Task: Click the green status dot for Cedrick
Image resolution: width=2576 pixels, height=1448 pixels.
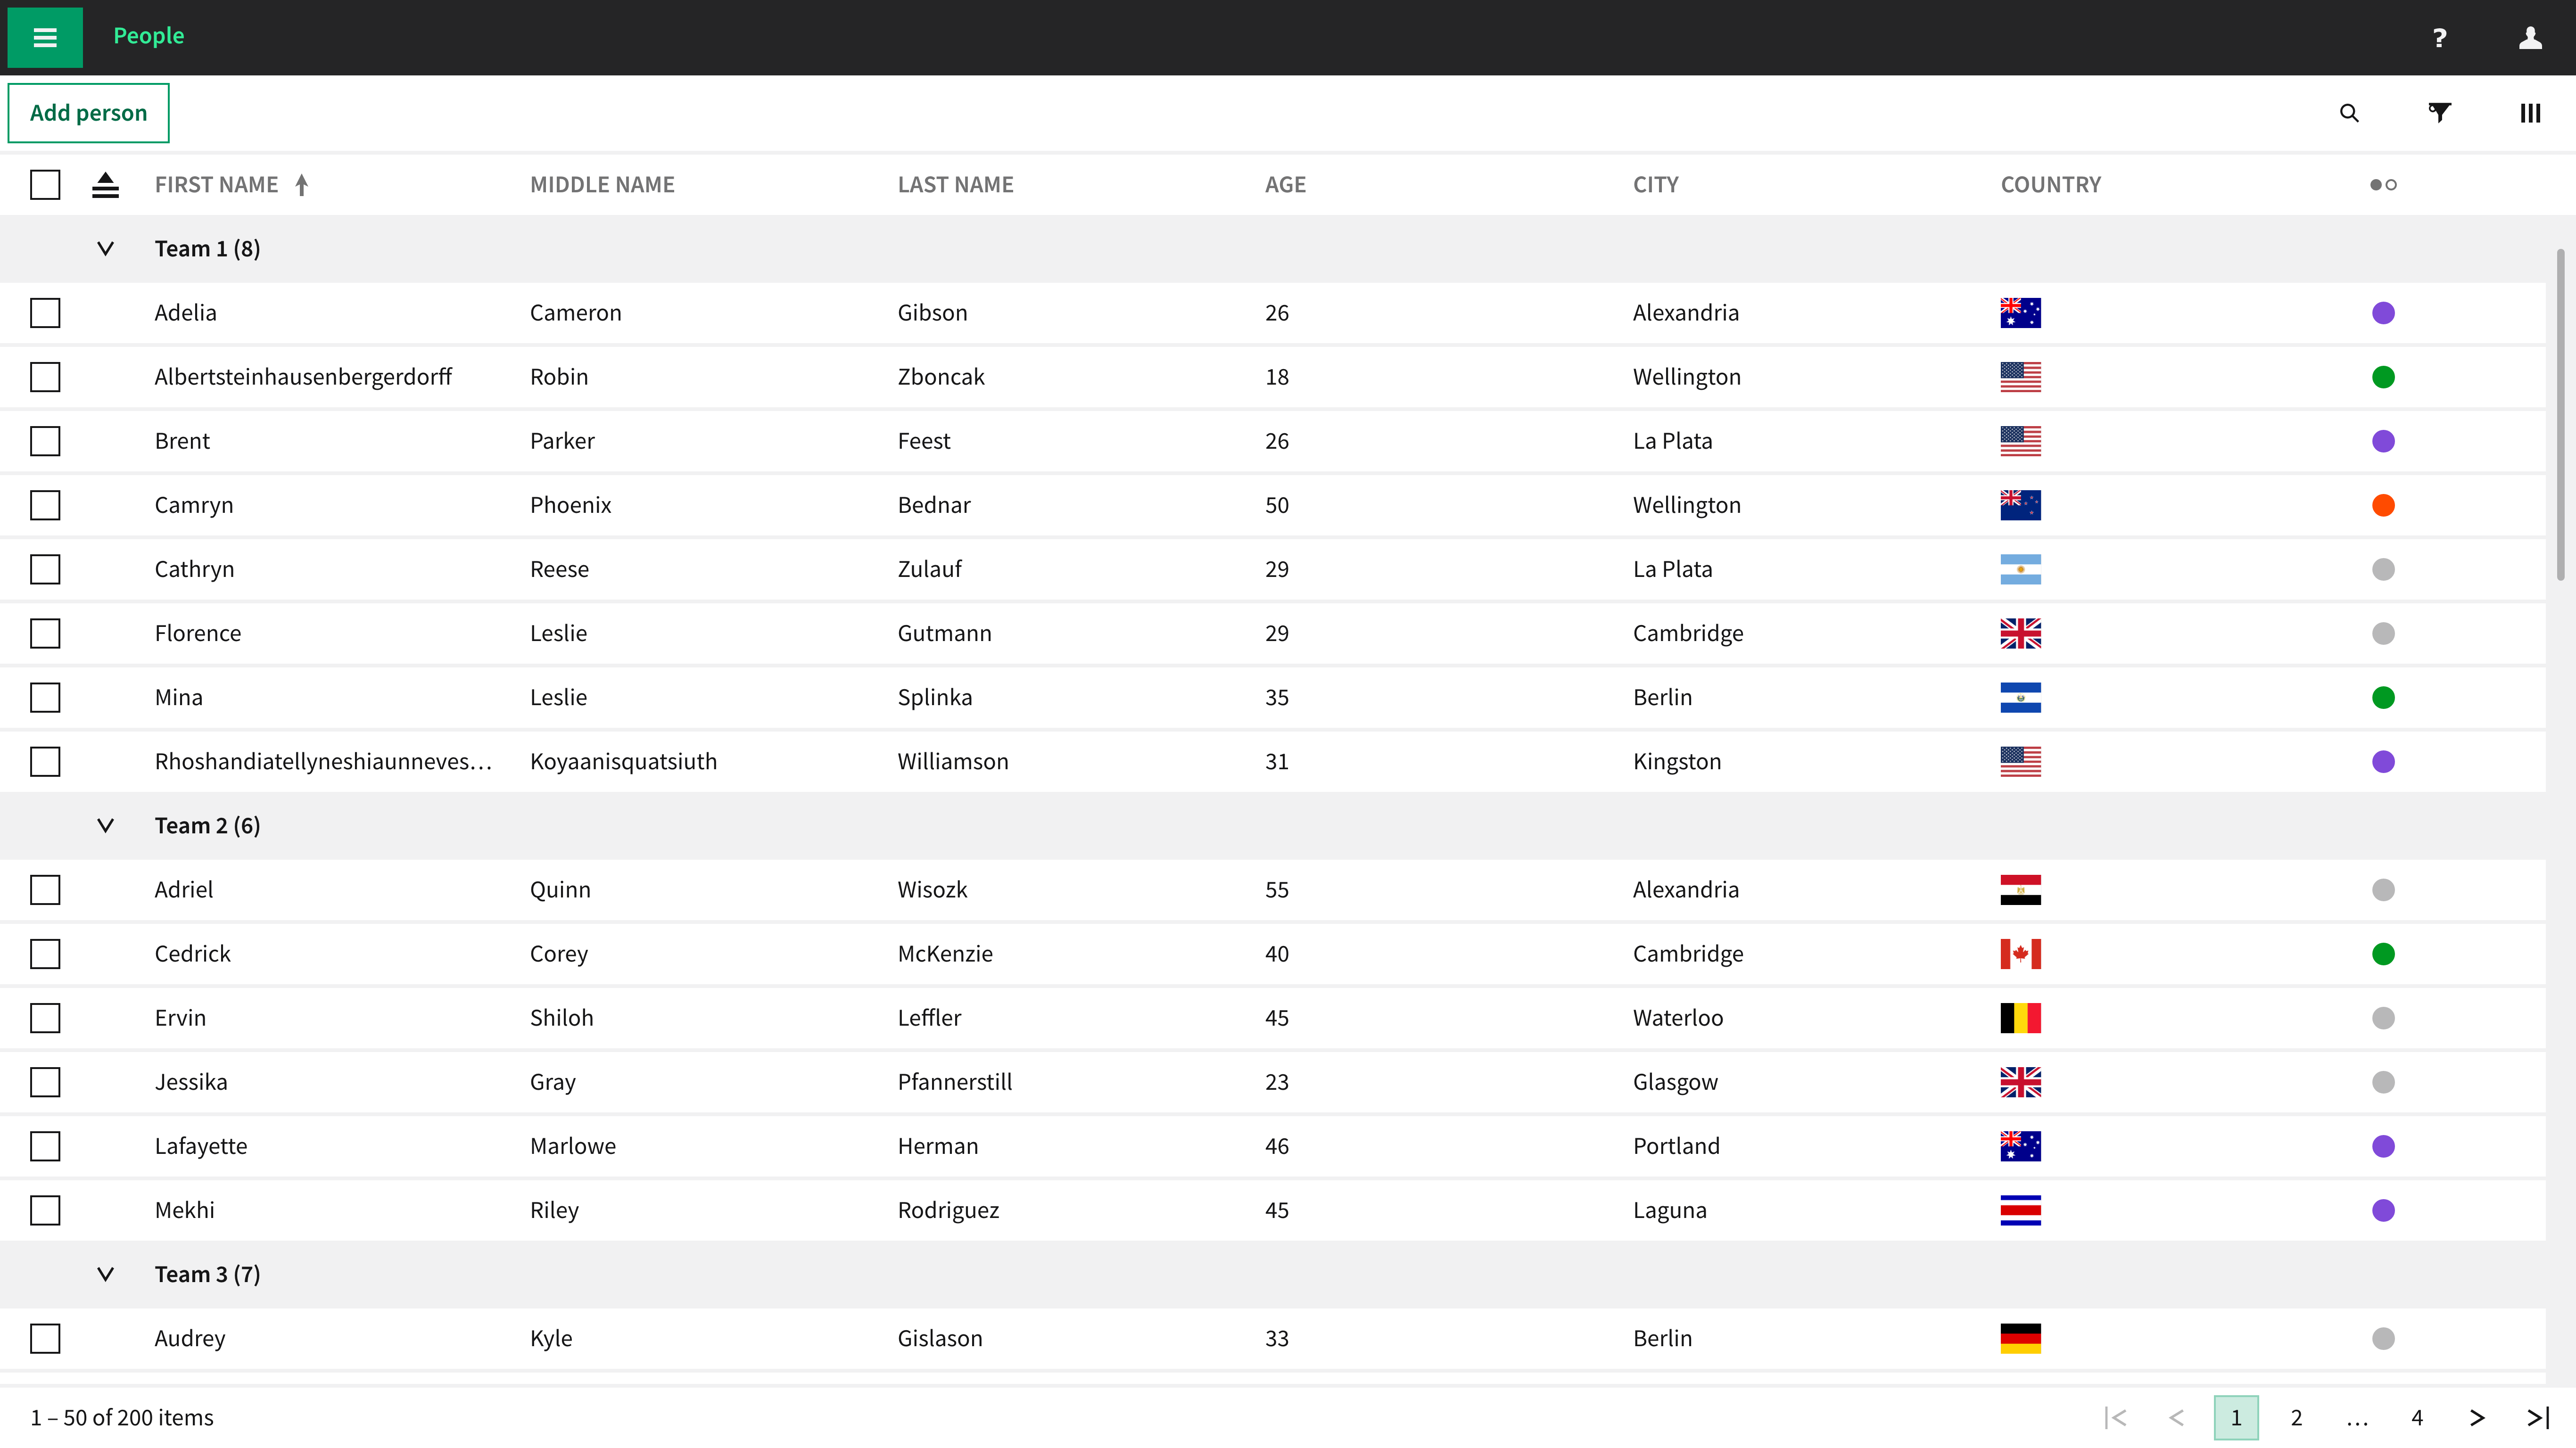Action: (2383, 954)
